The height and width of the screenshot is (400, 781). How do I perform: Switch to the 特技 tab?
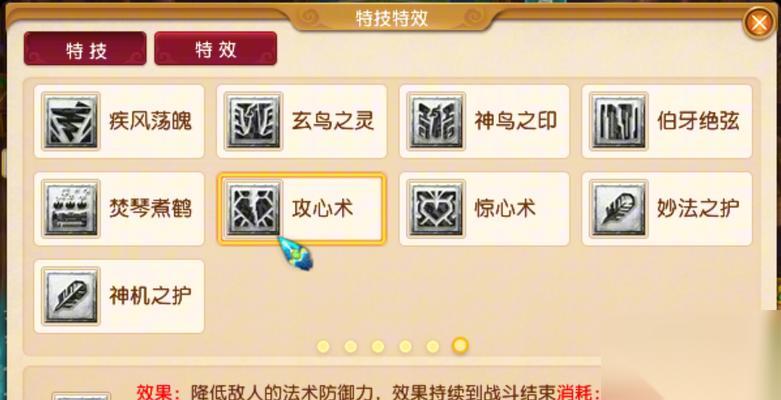[85, 49]
